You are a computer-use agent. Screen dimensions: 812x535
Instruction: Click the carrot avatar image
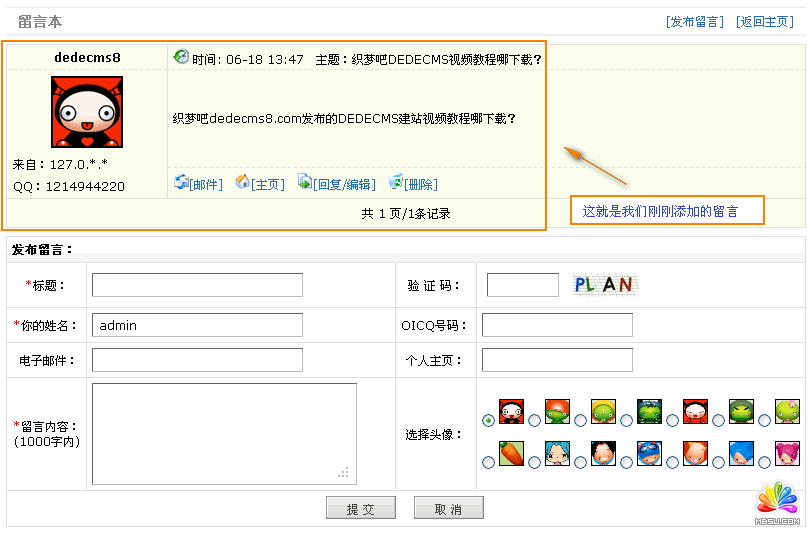(x=511, y=453)
